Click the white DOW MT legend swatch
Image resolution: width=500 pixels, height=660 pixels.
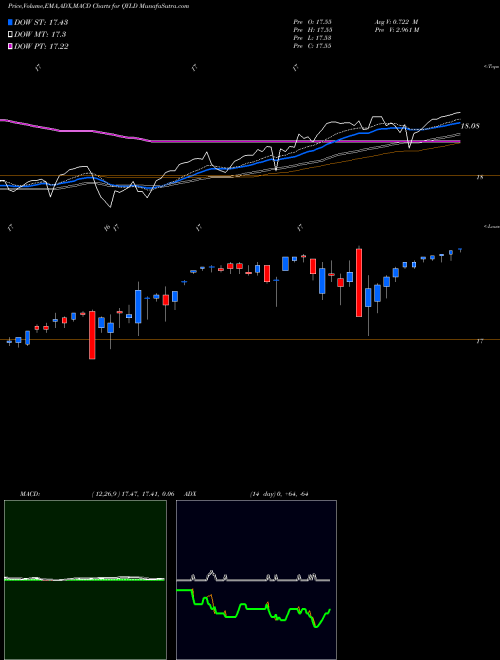coord(10,34)
